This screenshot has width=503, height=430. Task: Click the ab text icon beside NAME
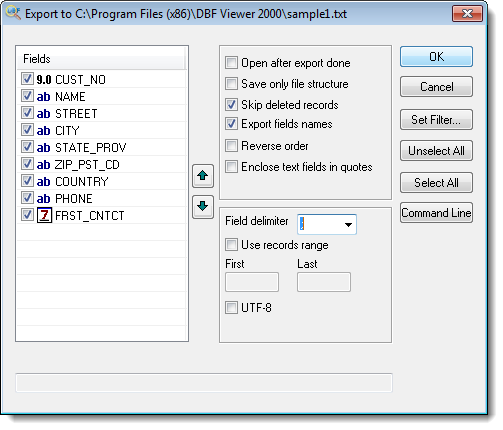(43, 97)
